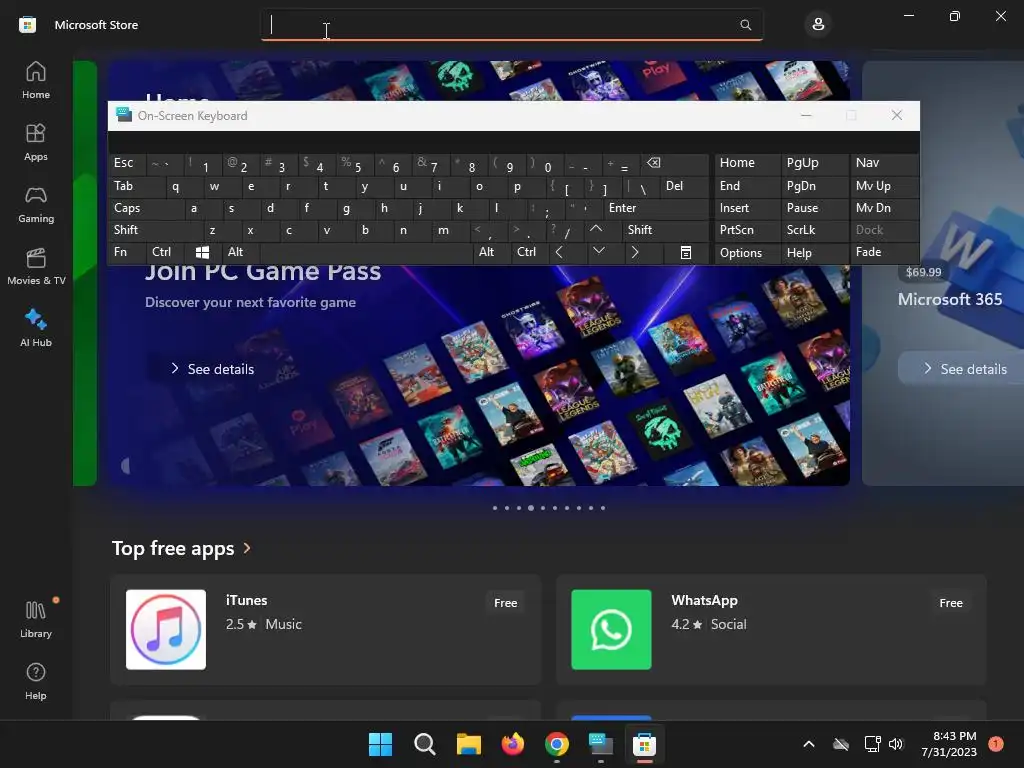Toggle the left Shift key
Image resolution: width=1024 pixels, height=768 pixels.
click(155, 230)
